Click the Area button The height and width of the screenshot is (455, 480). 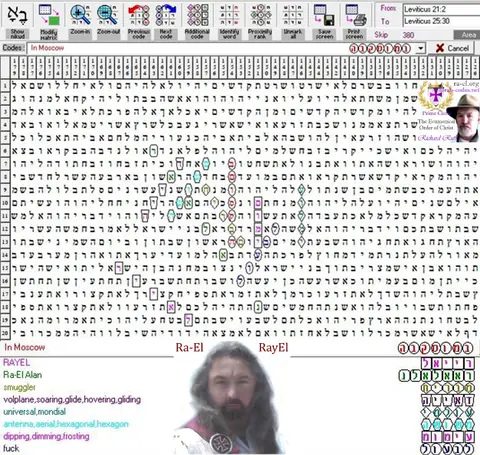[x=467, y=35]
